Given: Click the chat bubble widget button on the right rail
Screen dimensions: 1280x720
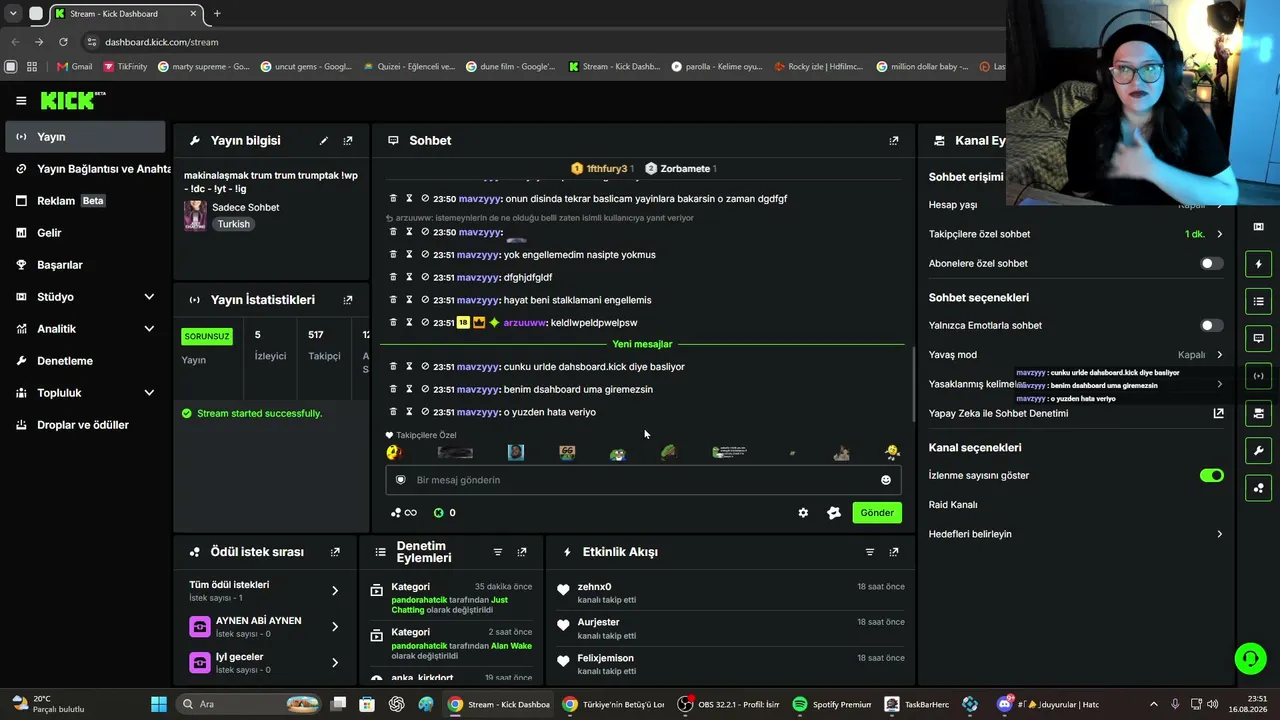Looking at the screenshot, I should (x=1258, y=338).
